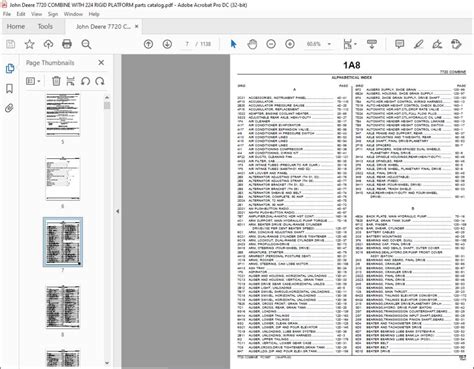
Task: Rotate page counterclockwise
Action: (x=85, y=81)
